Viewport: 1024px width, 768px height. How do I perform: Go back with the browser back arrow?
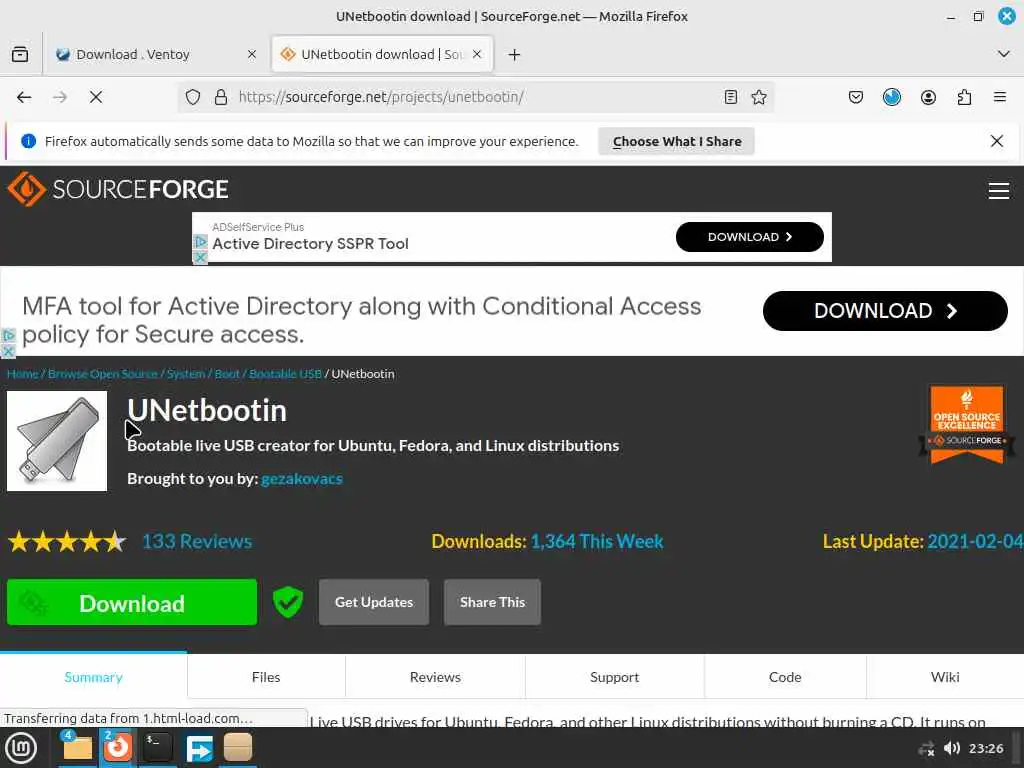point(24,97)
